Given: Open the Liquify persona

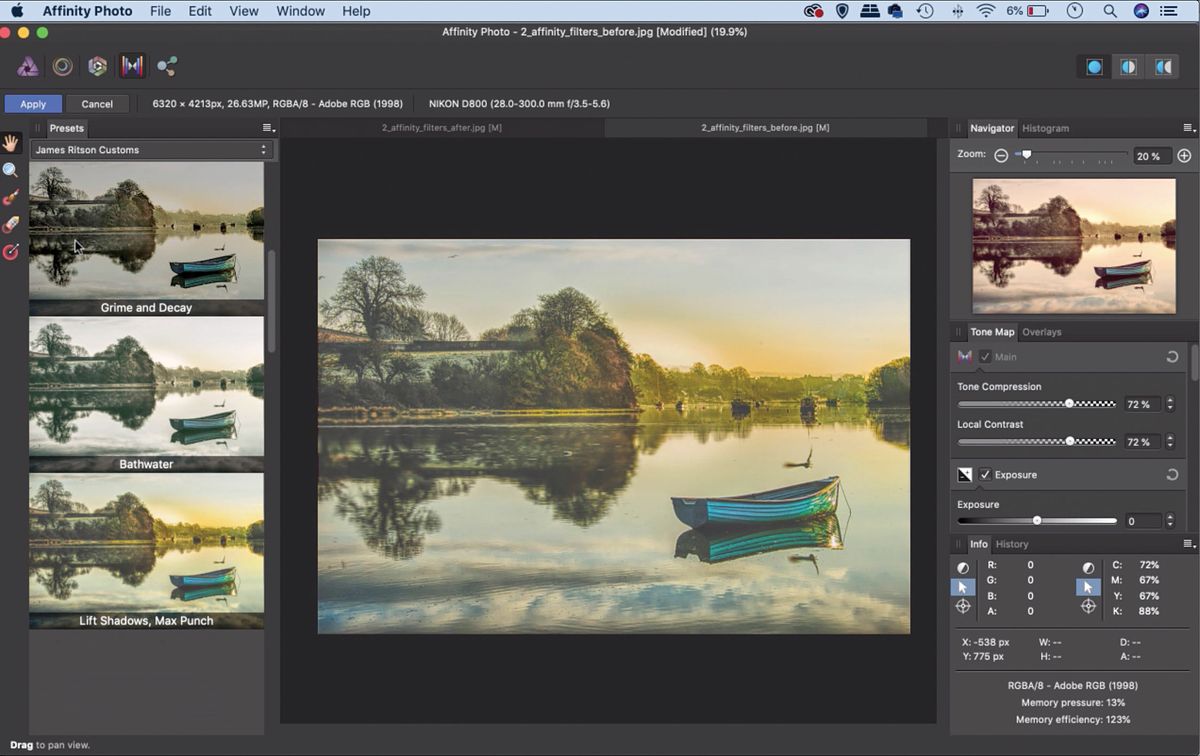Looking at the screenshot, I should tap(62, 66).
